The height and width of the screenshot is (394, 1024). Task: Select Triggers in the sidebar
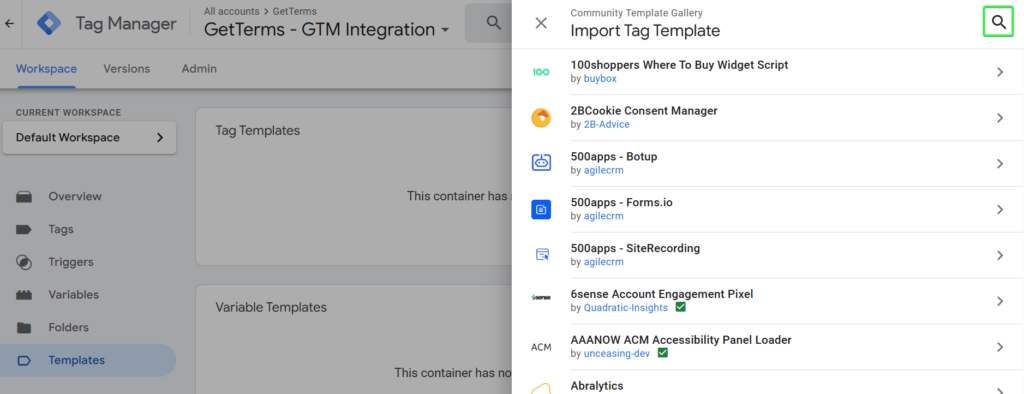click(x=71, y=262)
